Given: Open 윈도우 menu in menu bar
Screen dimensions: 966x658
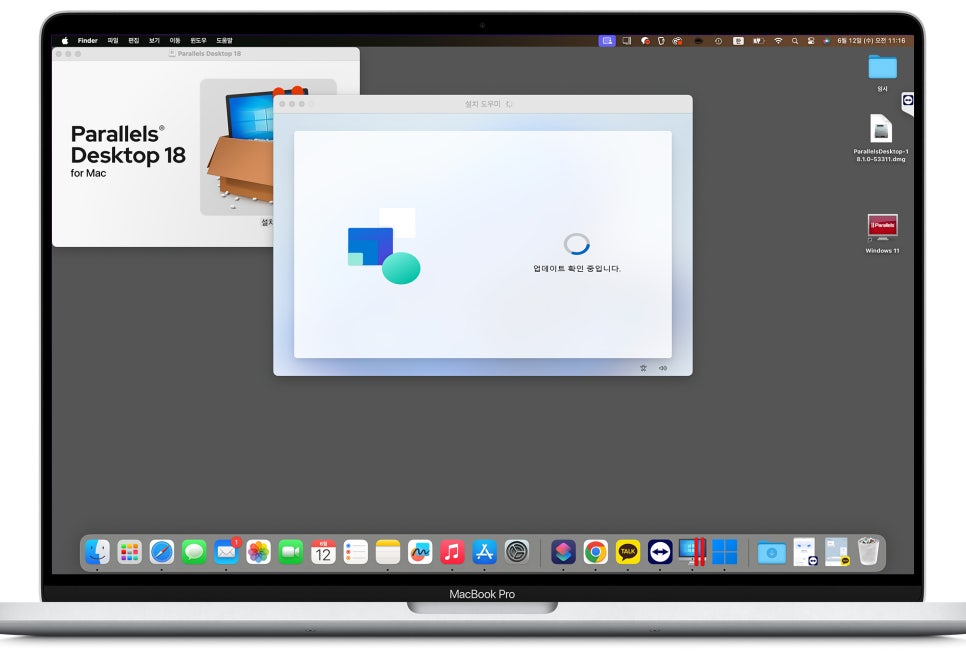Looking at the screenshot, I should pyautogui.click(x=198, y=41).
